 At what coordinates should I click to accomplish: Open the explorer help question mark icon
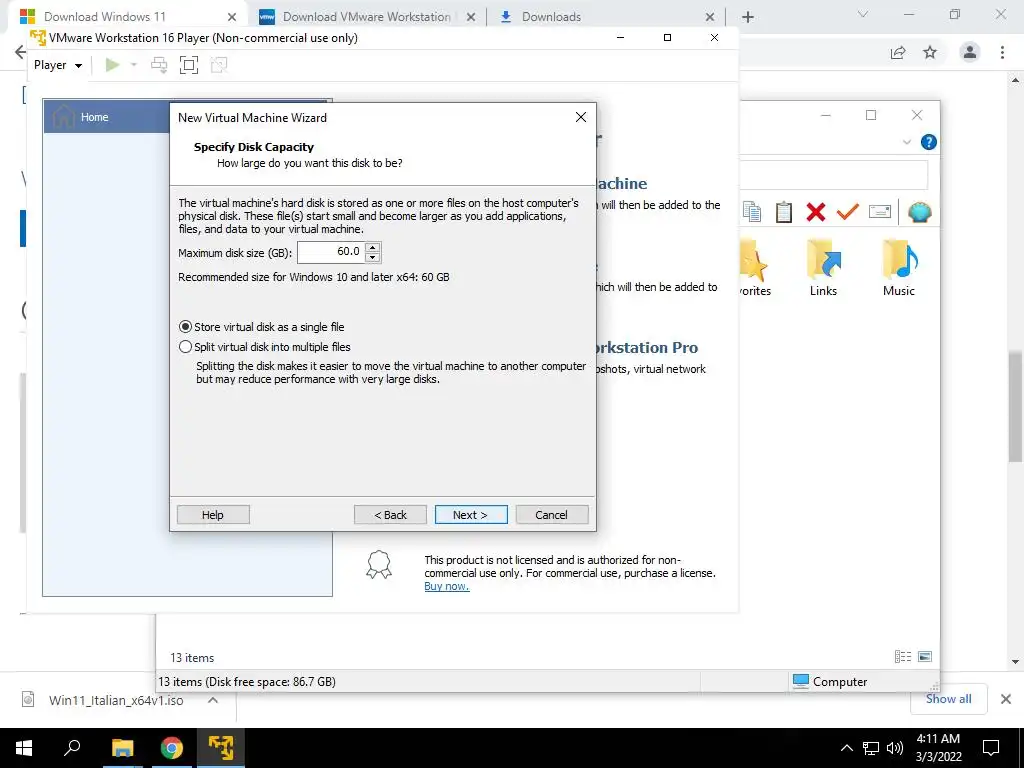tap(929, 142)
